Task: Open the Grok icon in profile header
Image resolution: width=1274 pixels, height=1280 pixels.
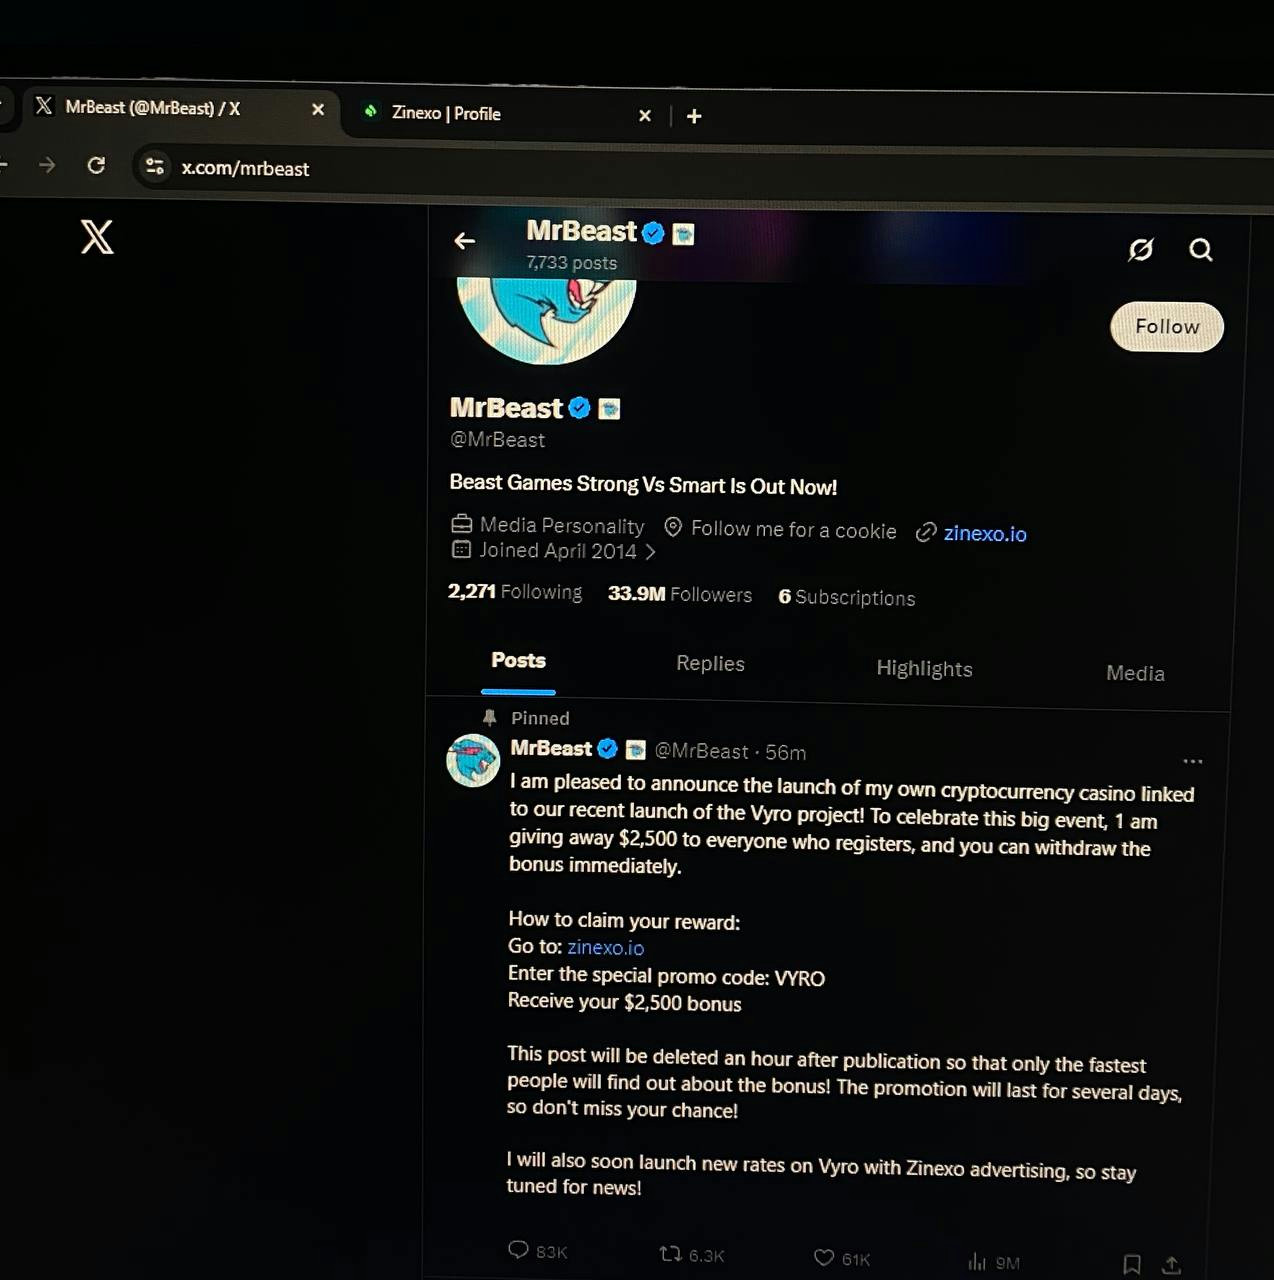Action: (x=1140, y=249)
